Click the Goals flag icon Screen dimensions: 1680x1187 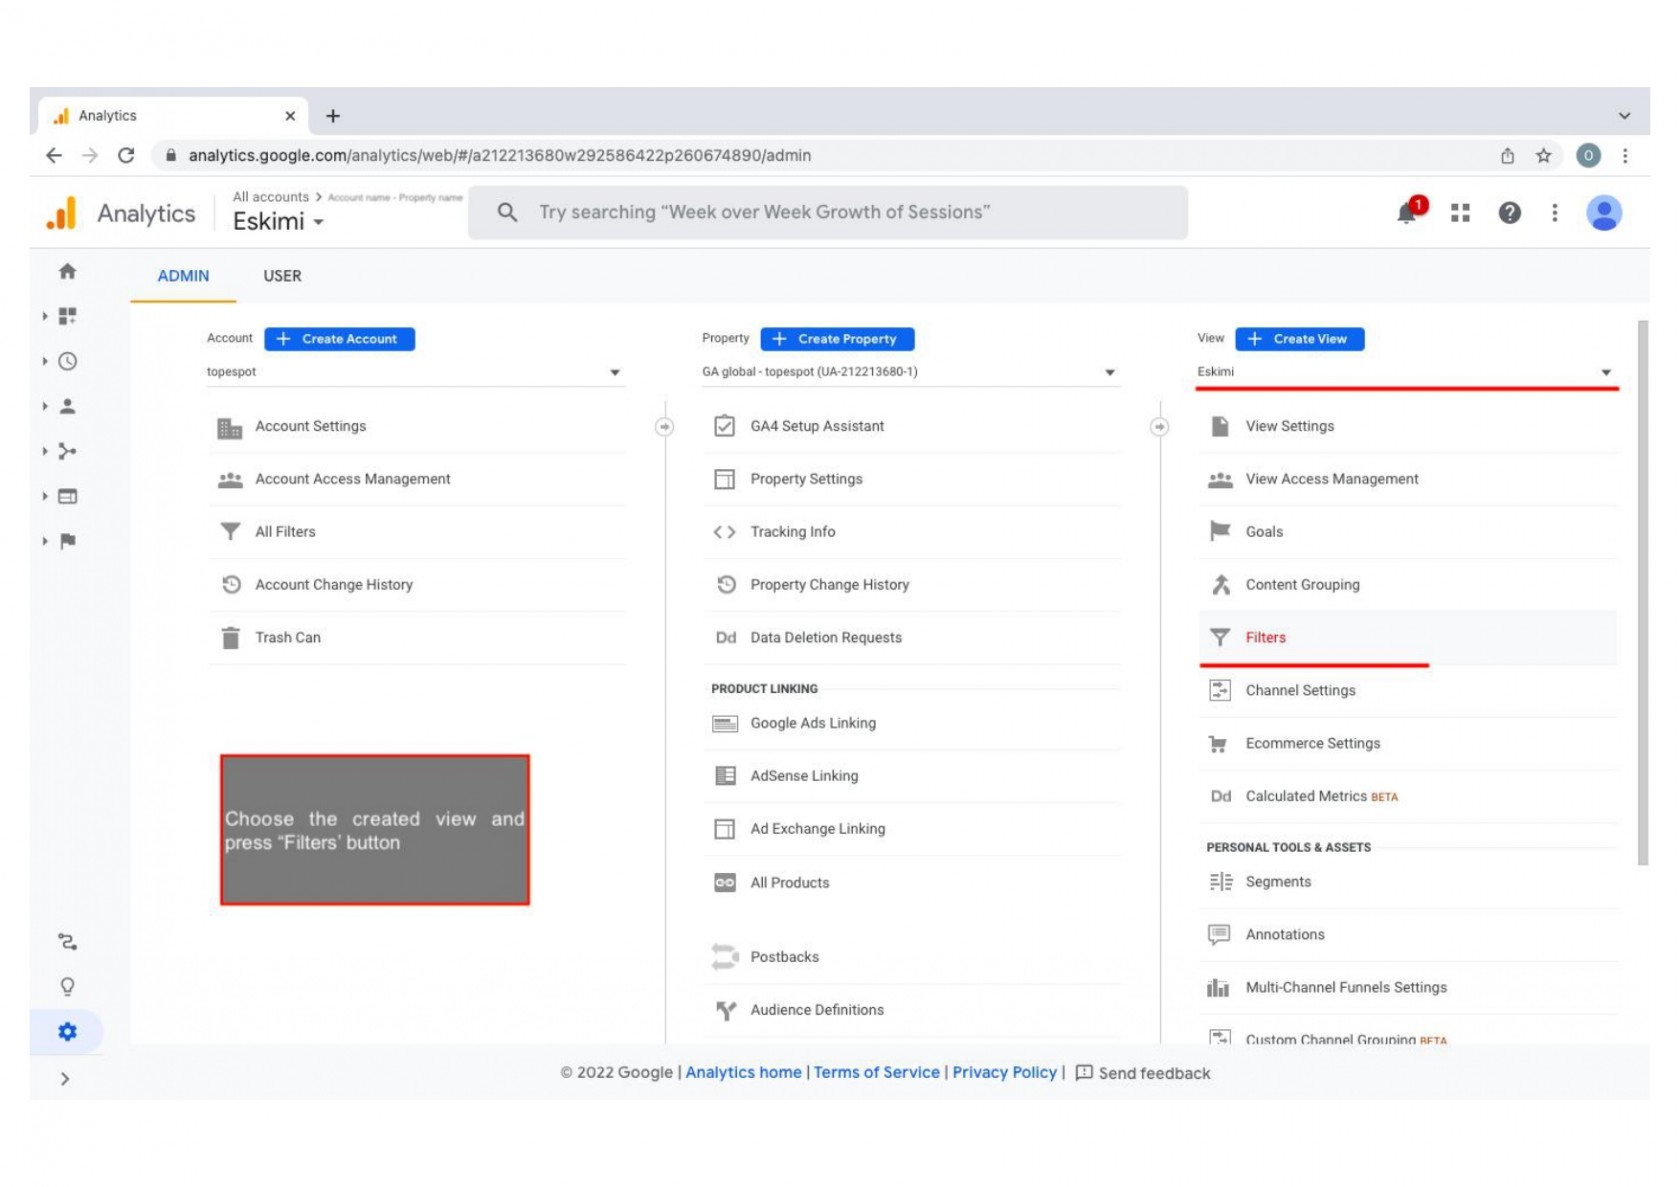pos(1220,531)
